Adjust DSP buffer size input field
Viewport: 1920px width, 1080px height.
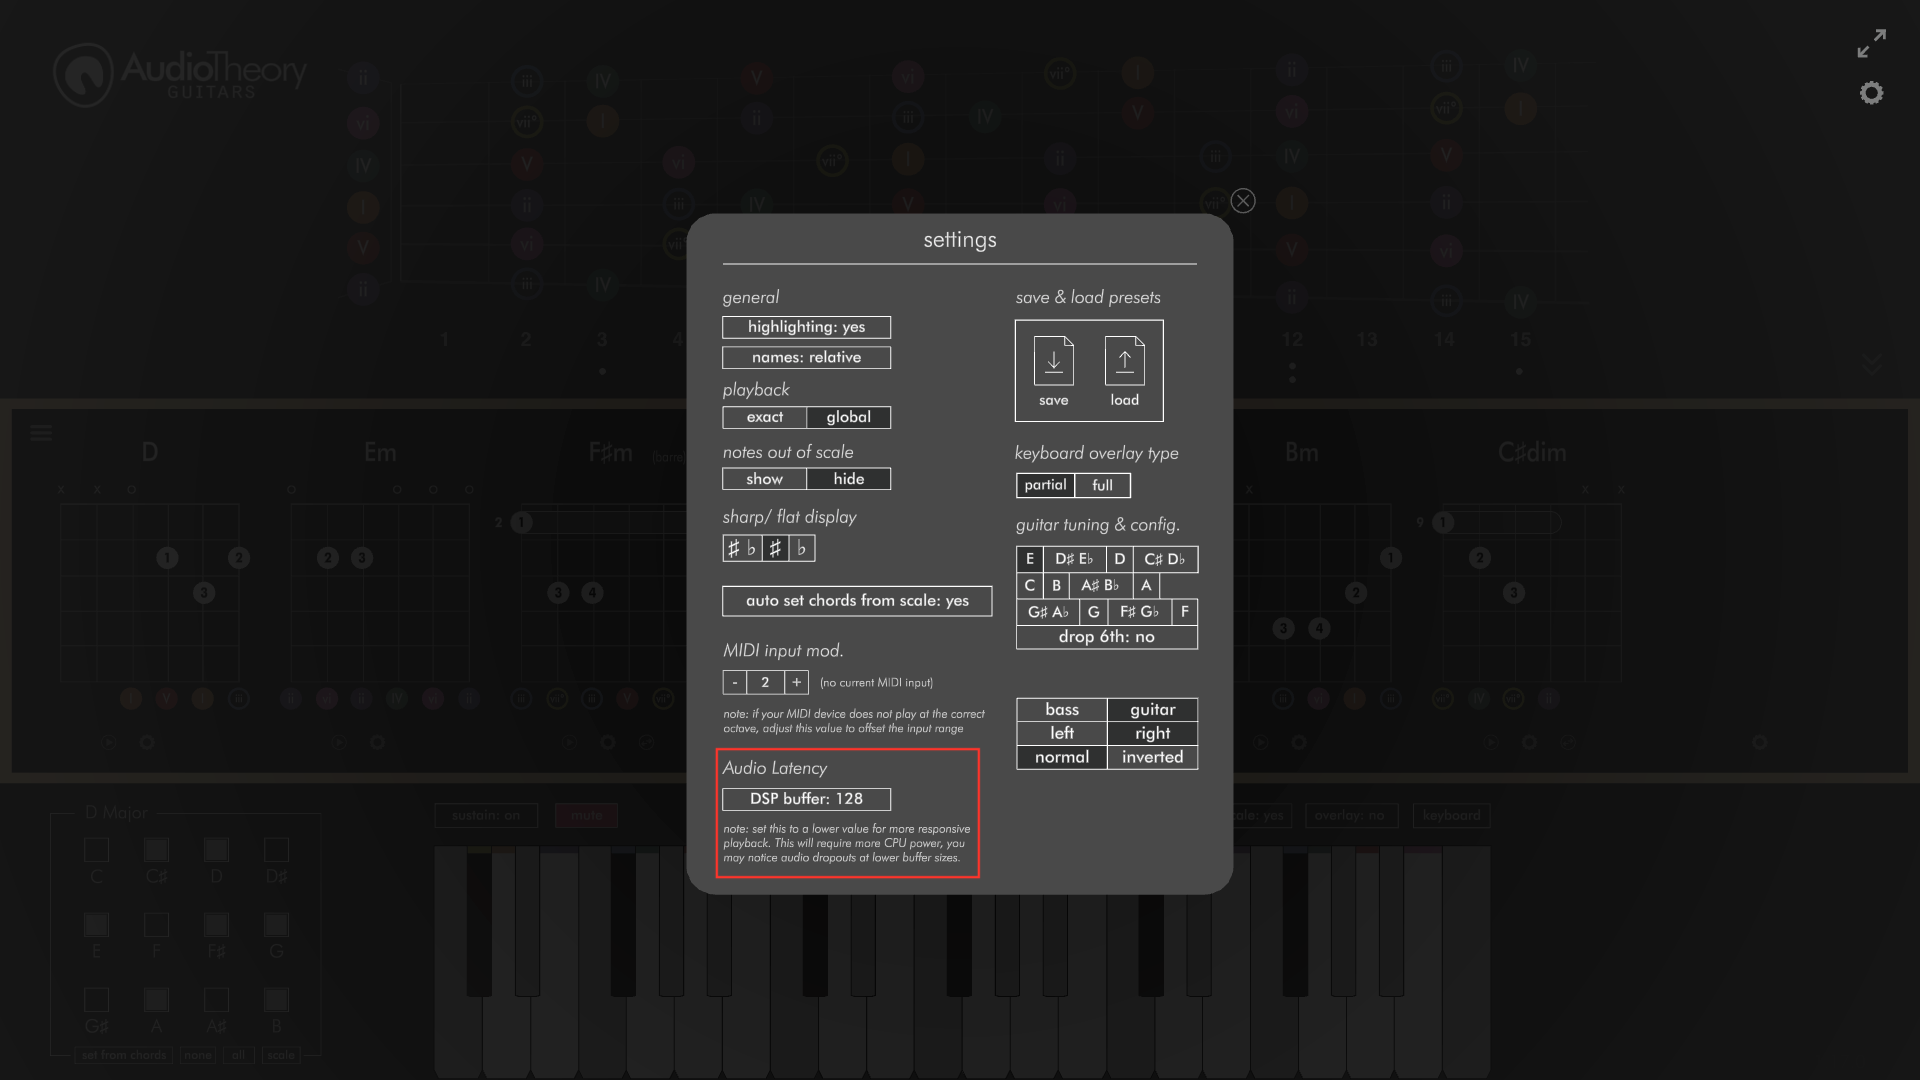[806, 798]
